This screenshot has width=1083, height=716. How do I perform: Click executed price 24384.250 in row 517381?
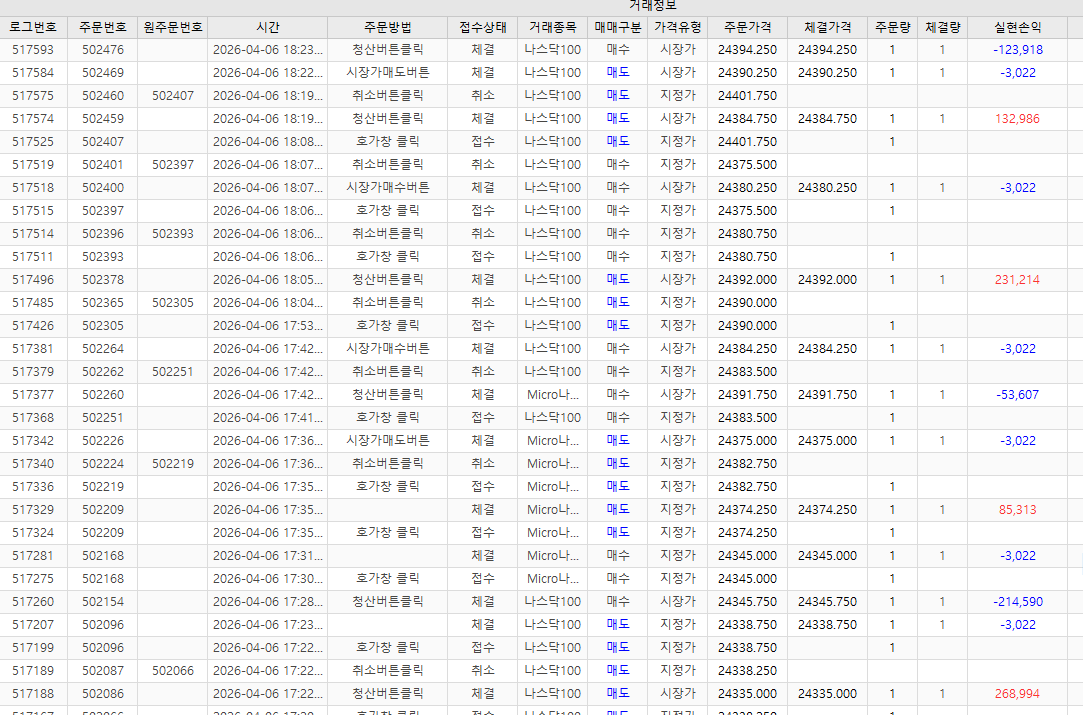click(x=827, y=349)
